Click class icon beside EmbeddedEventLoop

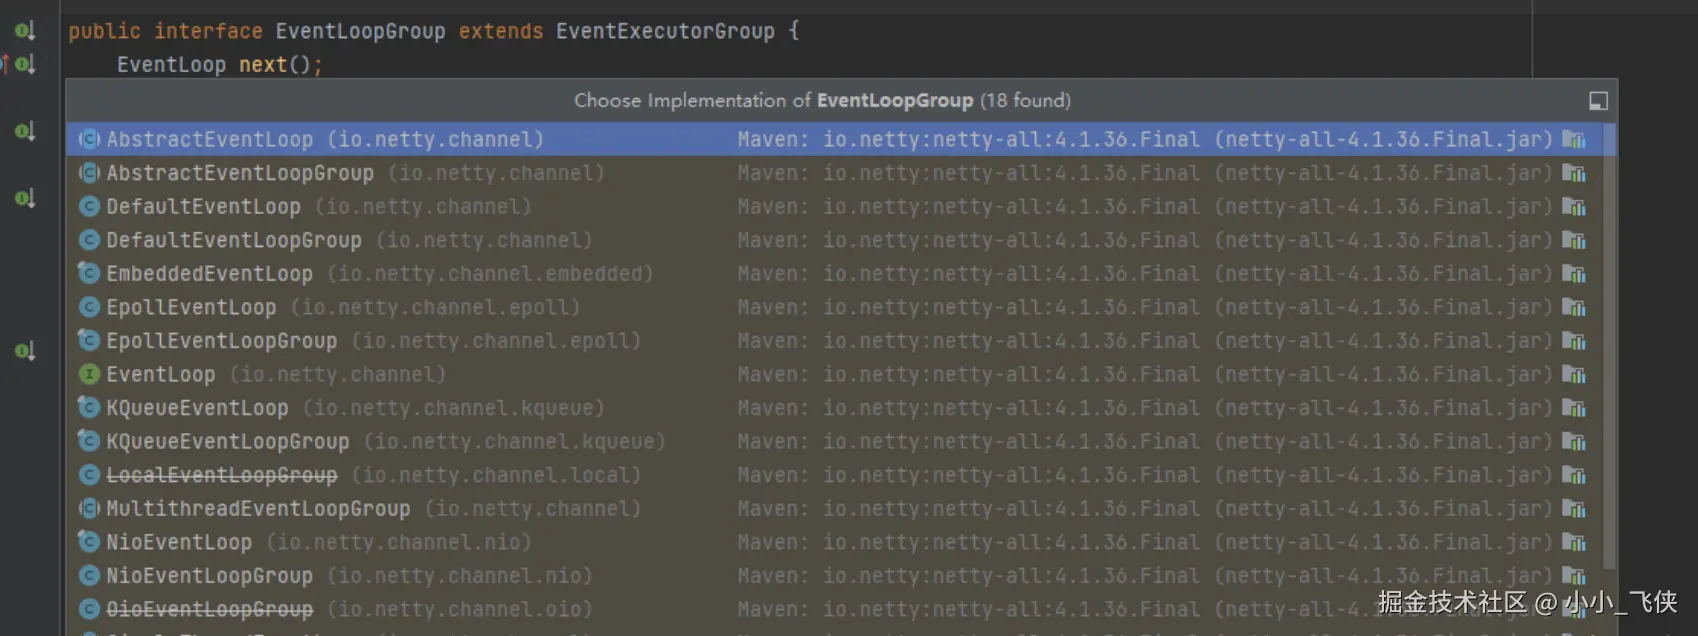[x=90, y=274]
